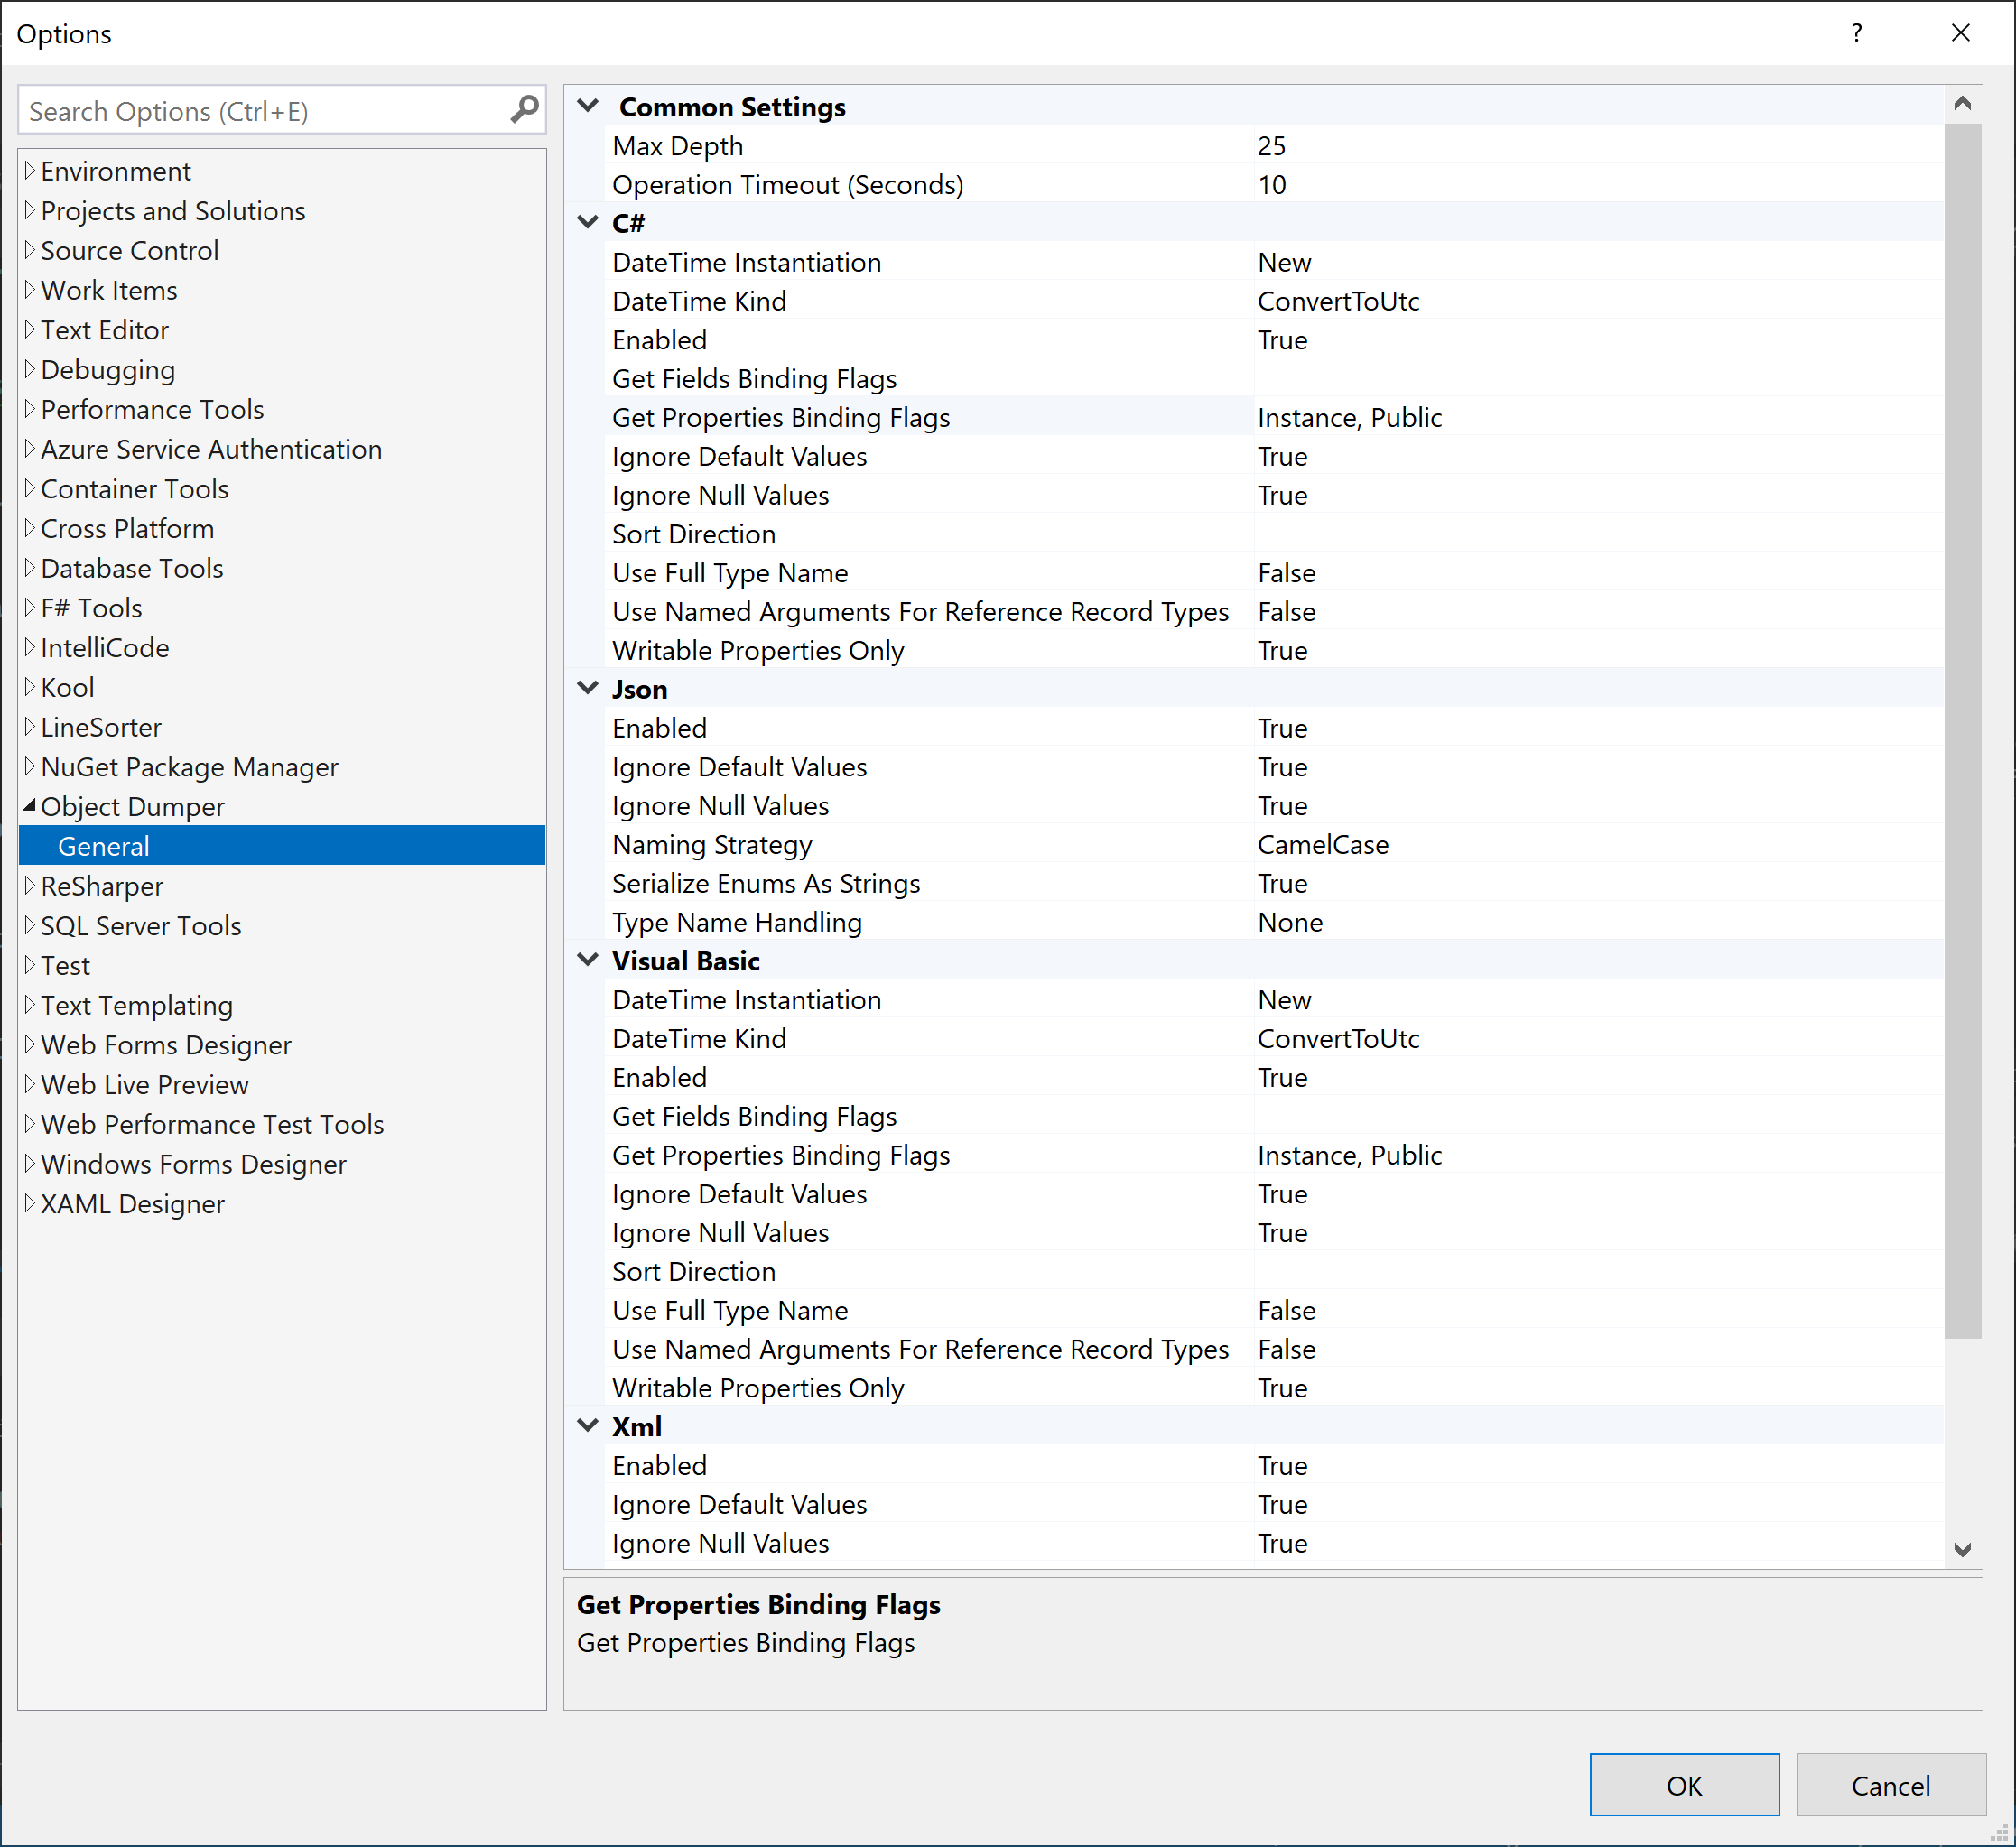Click the OK button

[x=1684, y=1784]
